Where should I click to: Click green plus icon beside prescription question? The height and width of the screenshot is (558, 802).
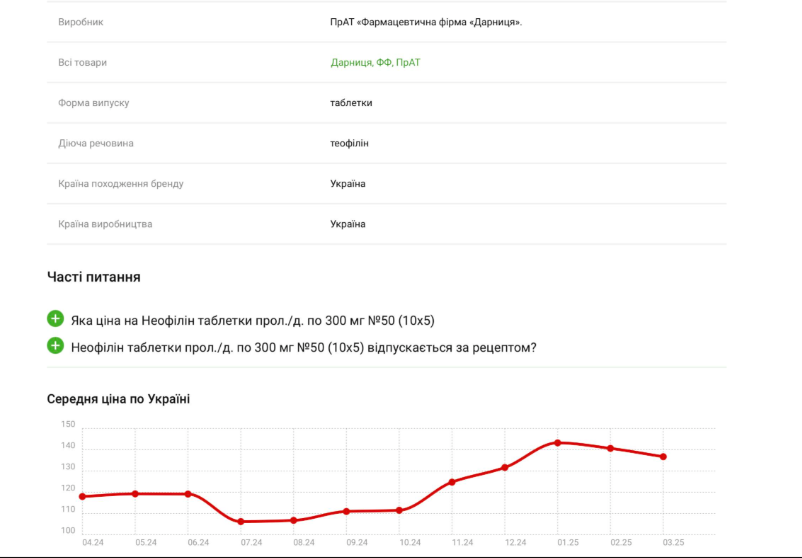(55, 346)
